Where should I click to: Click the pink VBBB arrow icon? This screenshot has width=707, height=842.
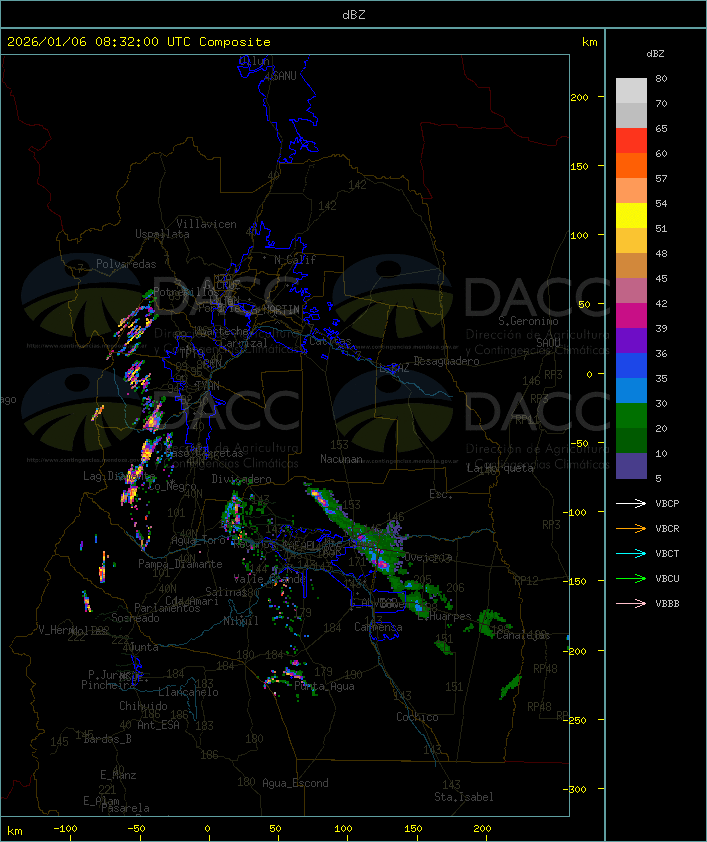click(632, 604)
